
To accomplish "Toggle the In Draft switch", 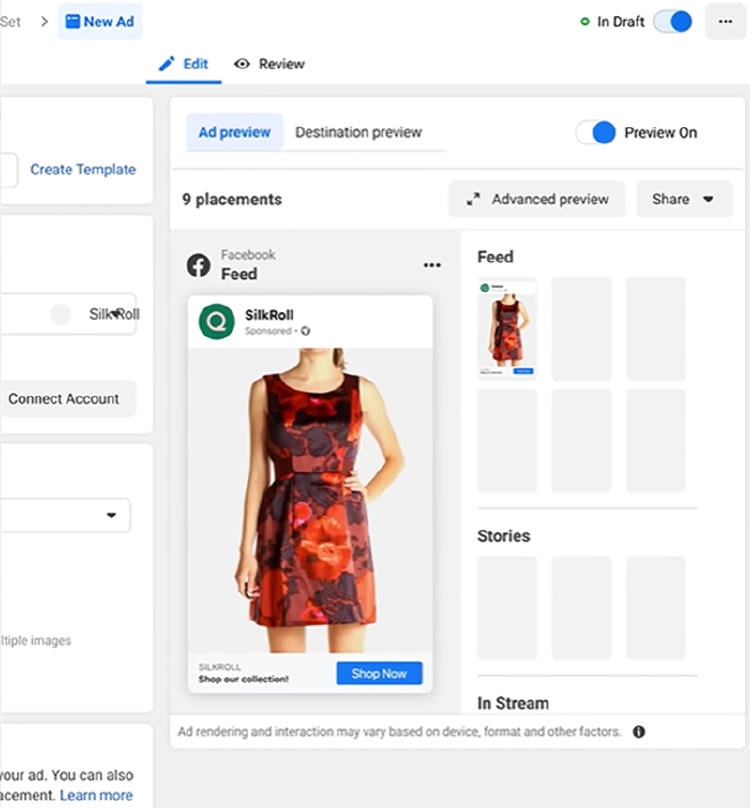I will [672, 21].
